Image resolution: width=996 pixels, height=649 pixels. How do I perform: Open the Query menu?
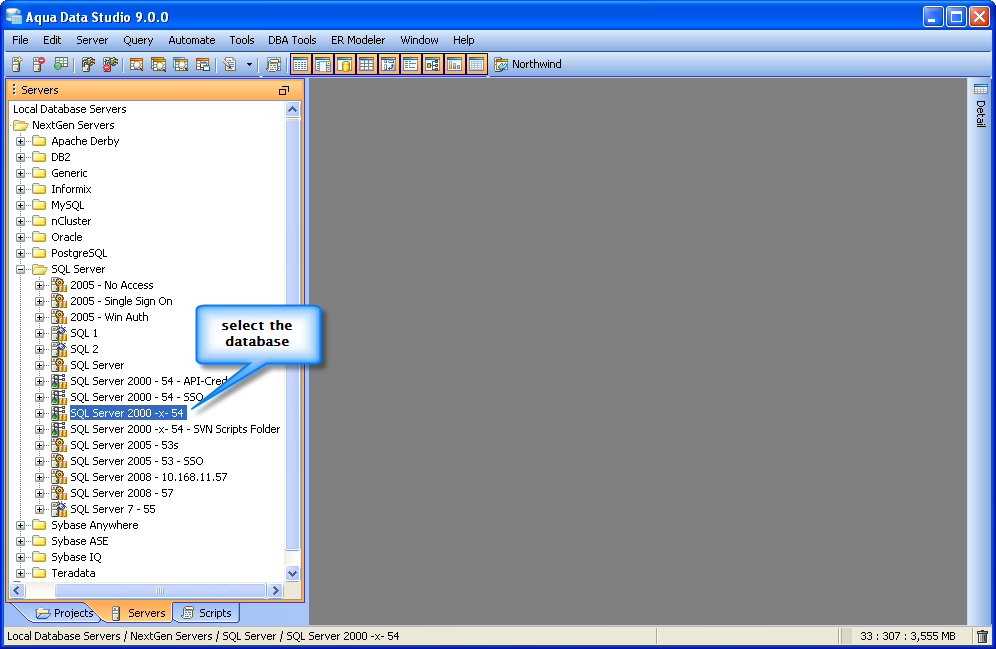coord(138,40)
